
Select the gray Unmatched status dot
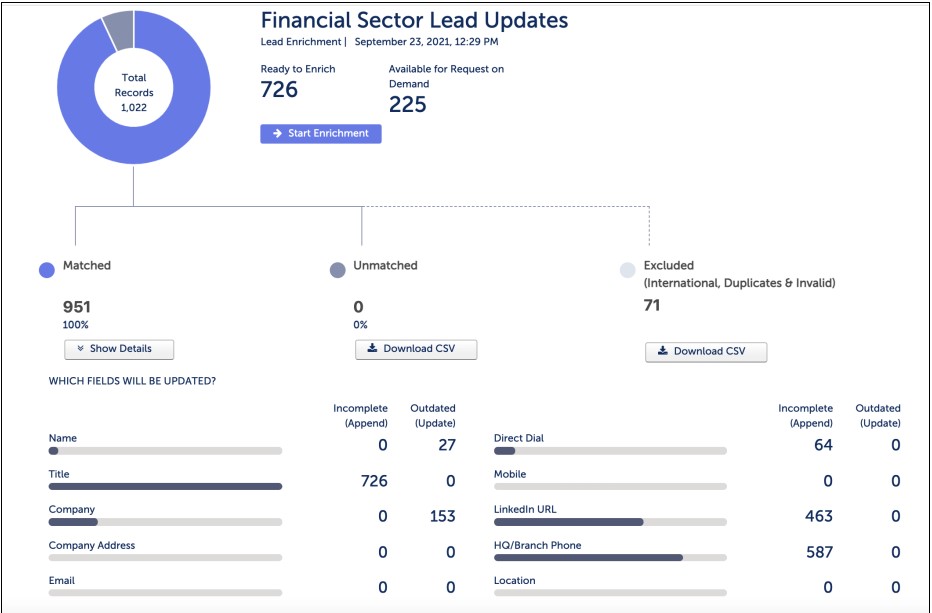click(x=340, y=267)
